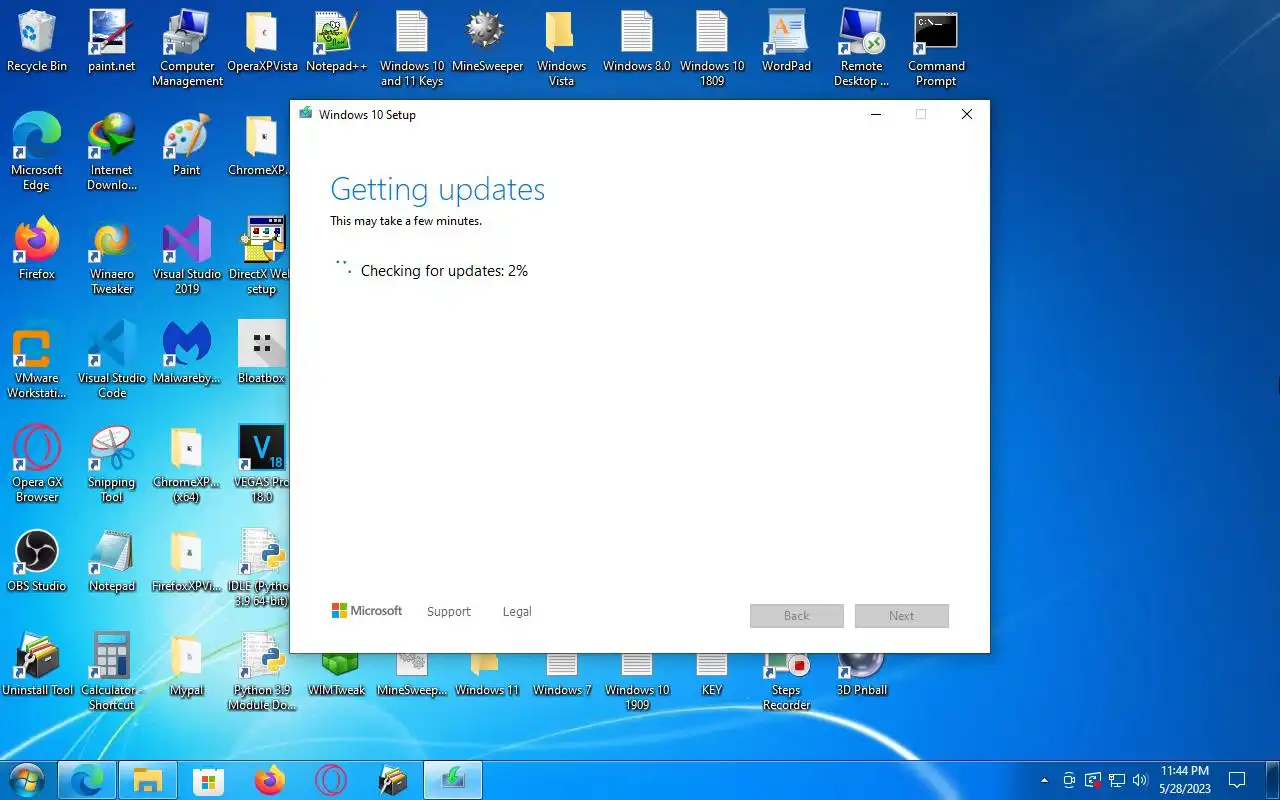The height and width of the screenshot is (800, 1280).
Task: Select the Computer Management shortcut
Action: click(x=187, y=49)
